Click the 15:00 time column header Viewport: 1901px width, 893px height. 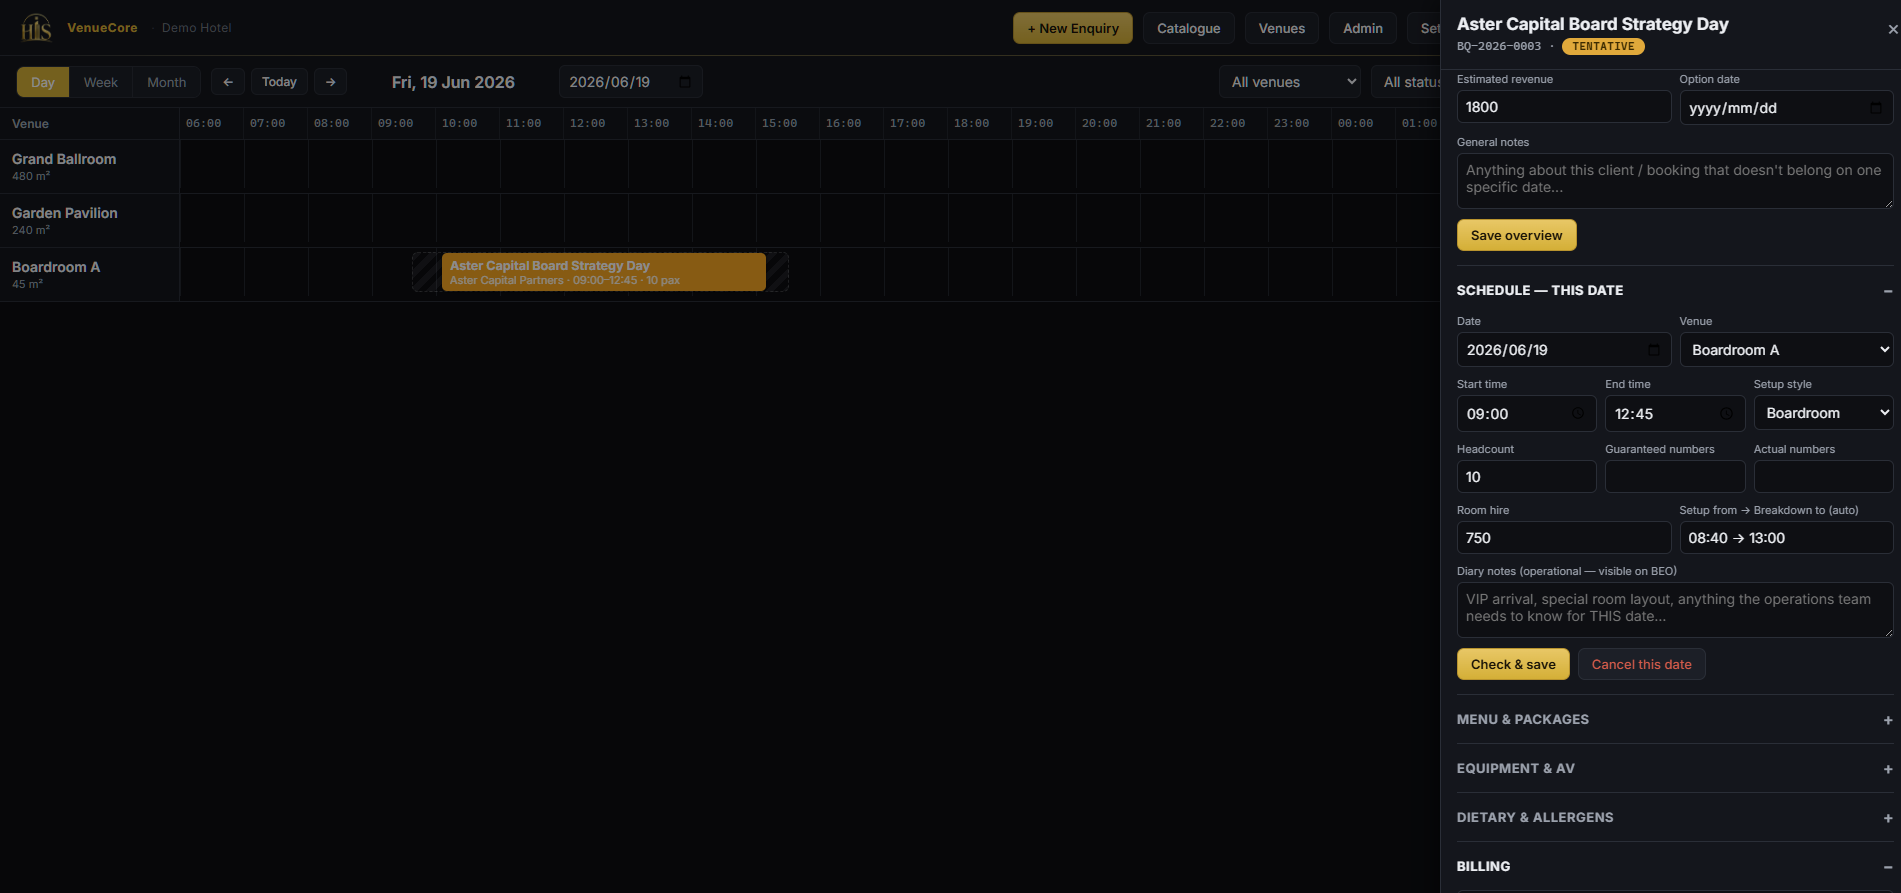[779, 123]
